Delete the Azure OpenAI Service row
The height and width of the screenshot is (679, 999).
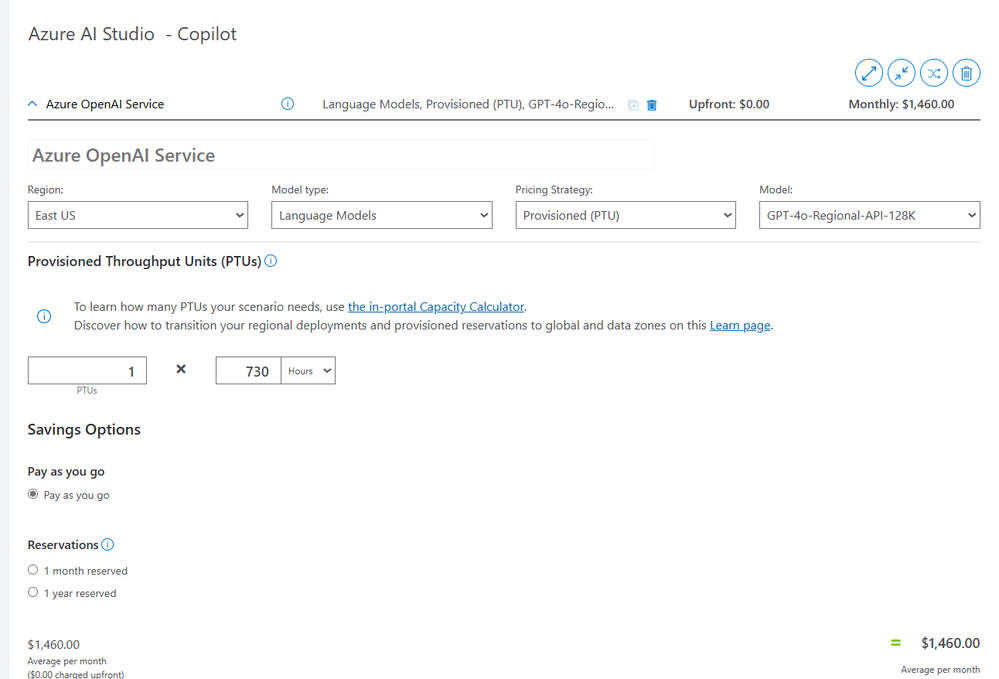[652, 105]
